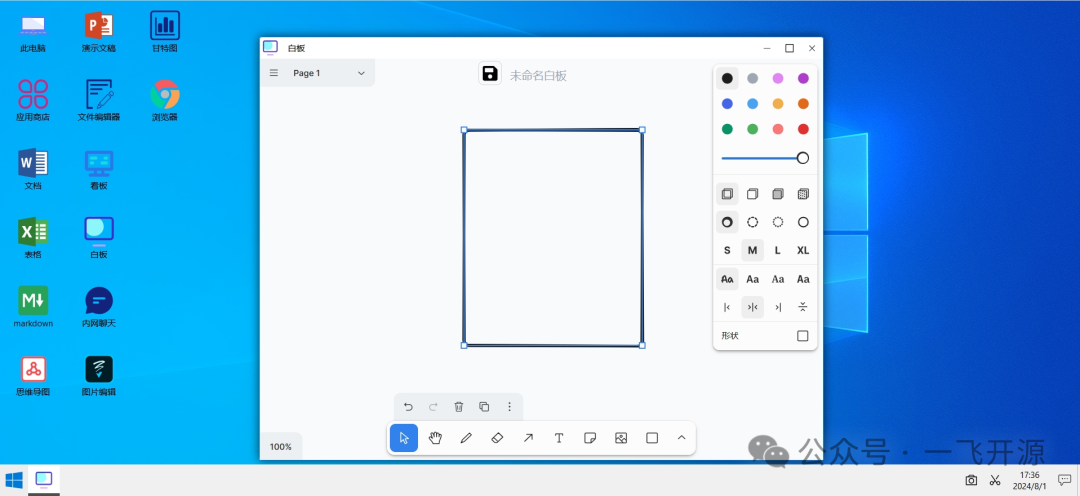Open the three-dot more actions menu

pyautogui.click(x=510, y=407)
